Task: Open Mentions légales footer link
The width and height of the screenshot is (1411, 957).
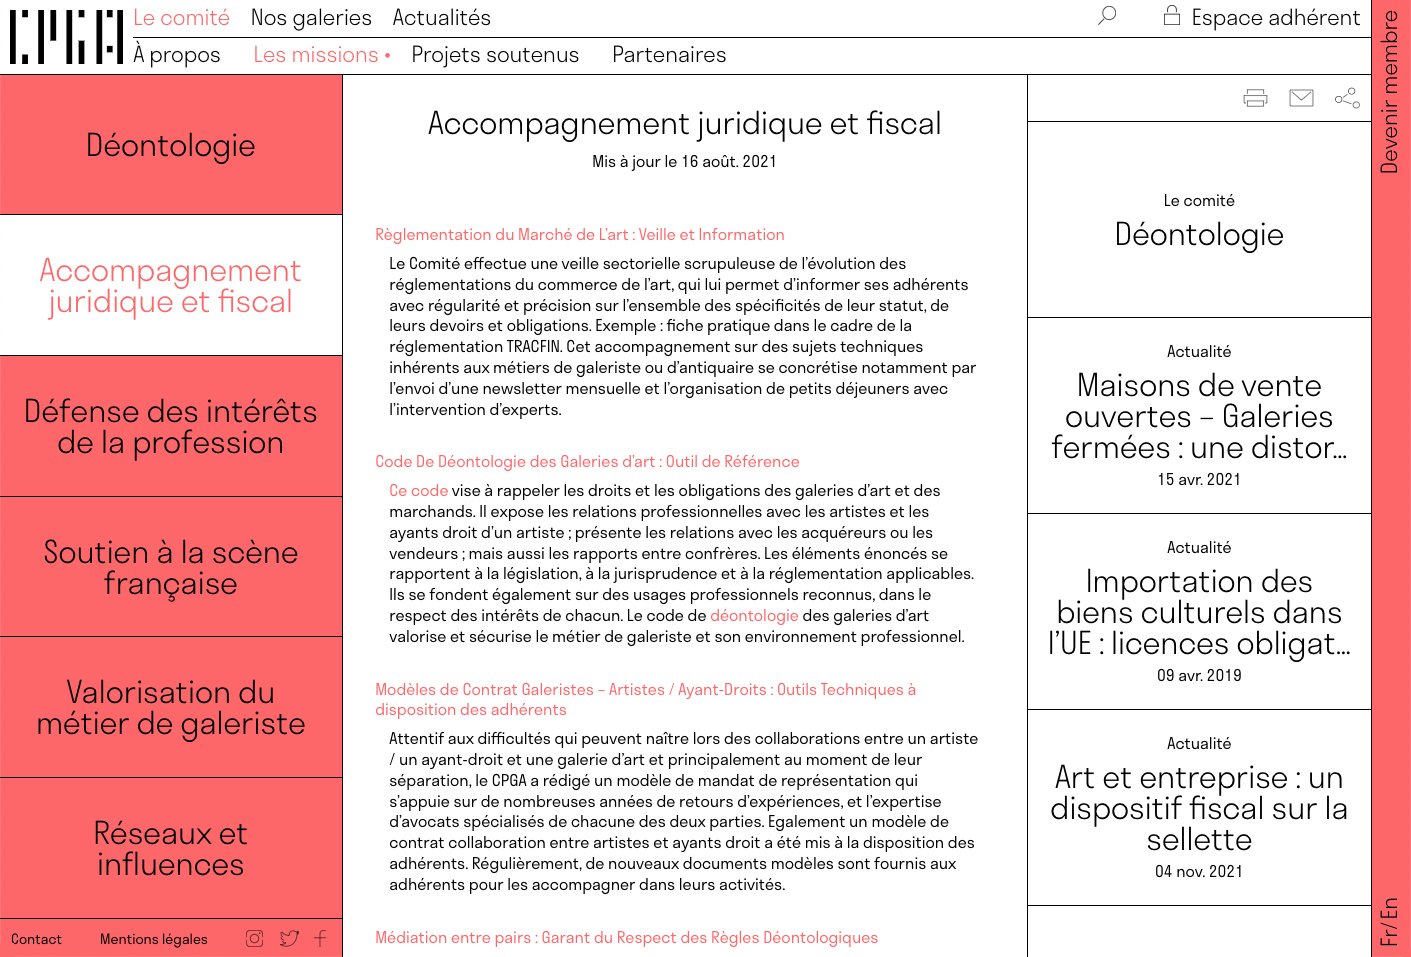Action: coord(154,939)
